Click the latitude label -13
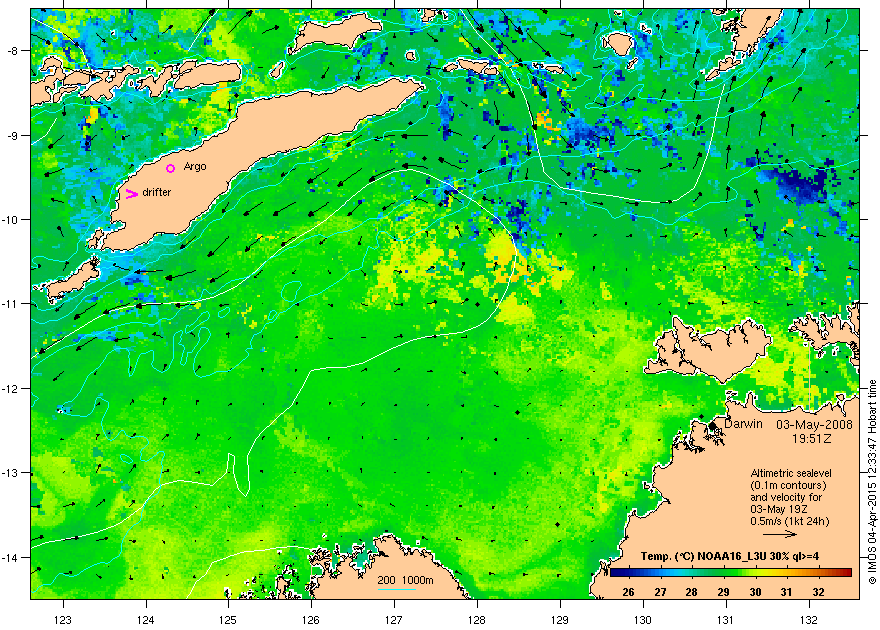The width and height of the screenshot is (880, 630). click(10, 473)
